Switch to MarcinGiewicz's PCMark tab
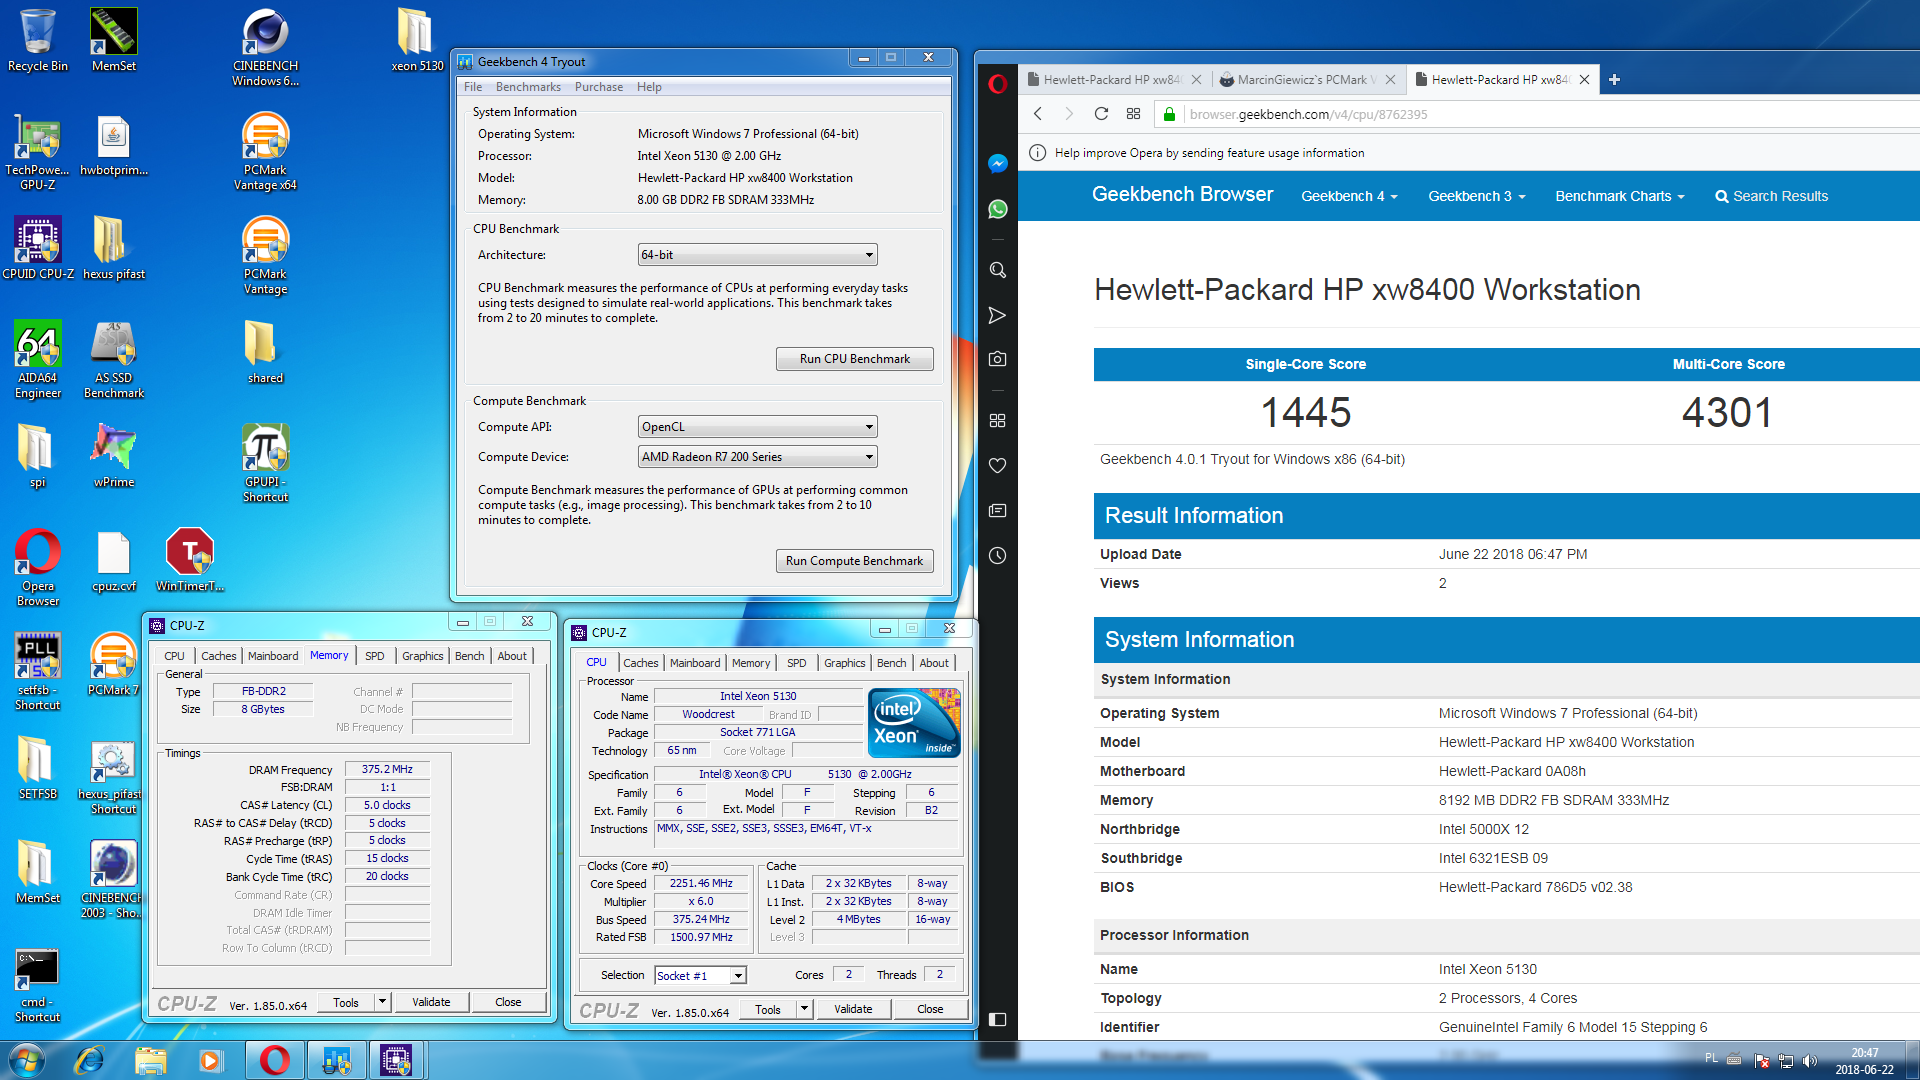1920x1080 pixels. (1307, 79)
